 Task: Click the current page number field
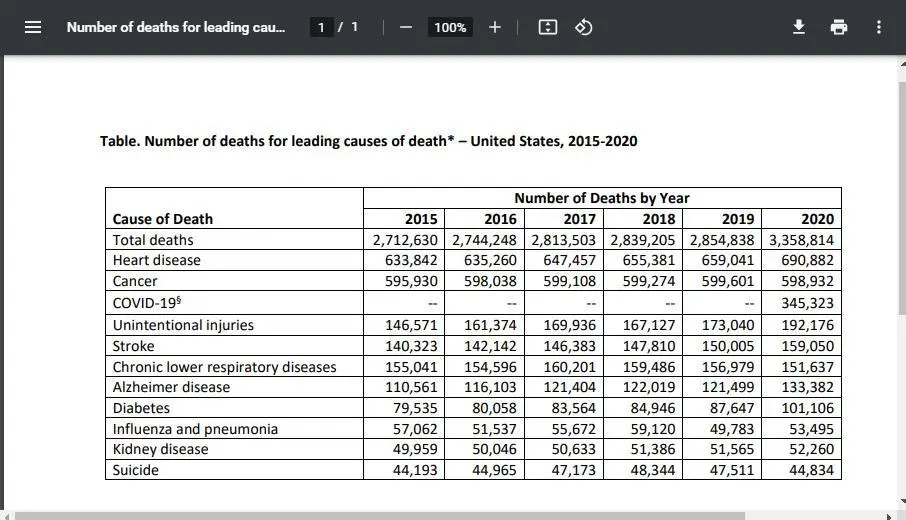tap(321, 27)
